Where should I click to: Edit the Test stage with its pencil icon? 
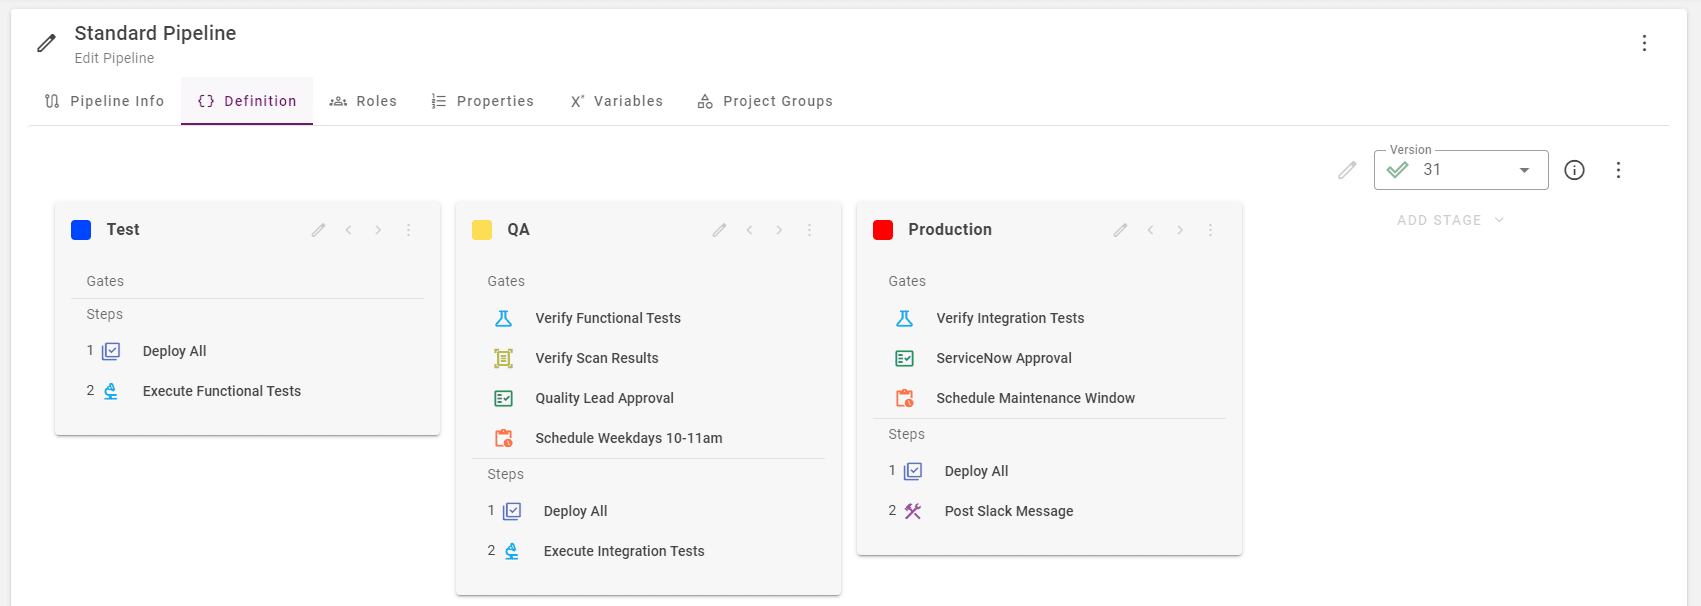[318, 230]
